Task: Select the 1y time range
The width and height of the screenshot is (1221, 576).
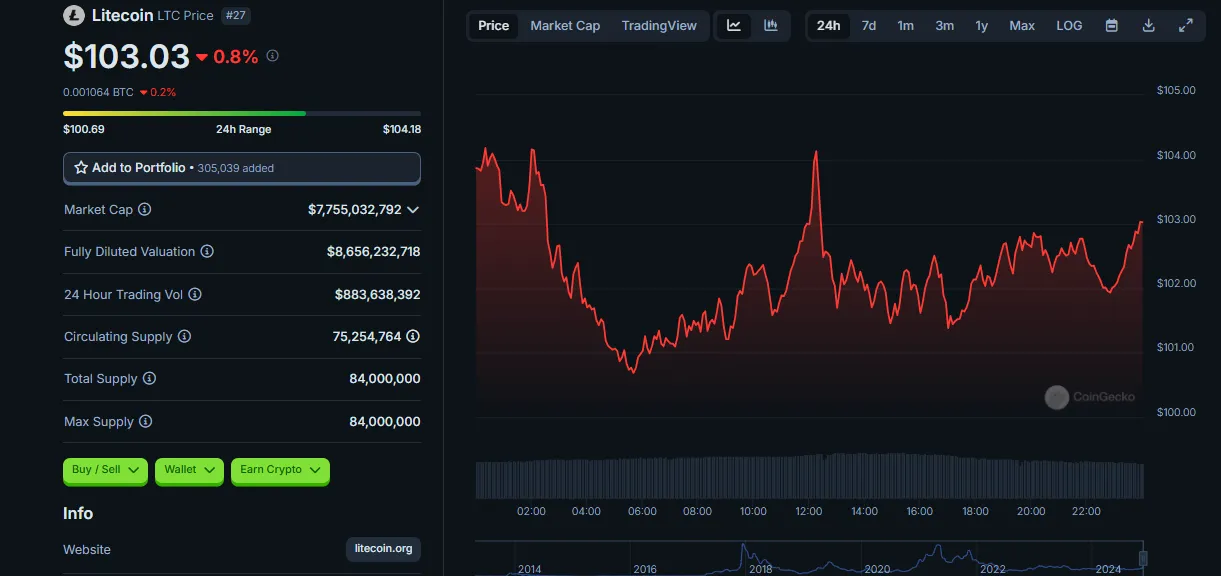Action: (x=982, y=26)
